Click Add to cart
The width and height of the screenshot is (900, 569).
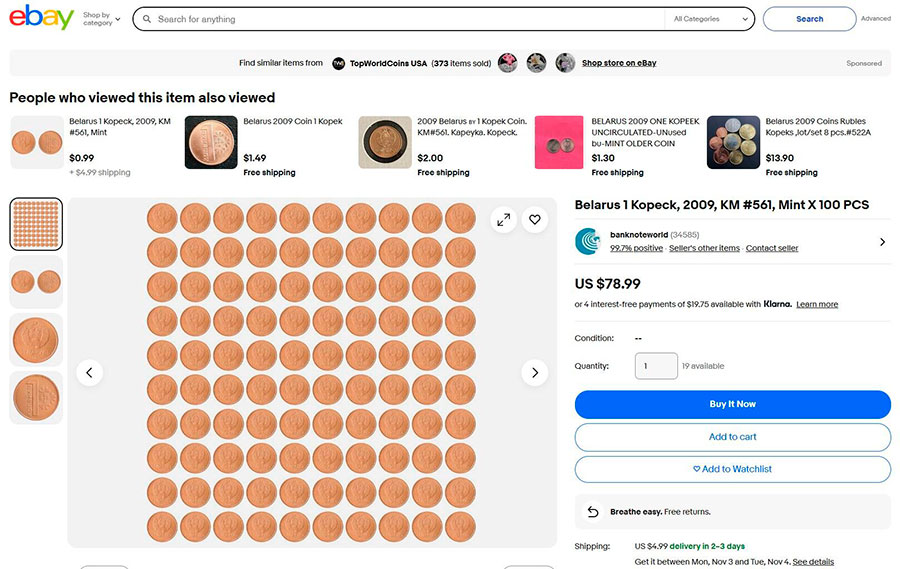click(x=732, y=437)
